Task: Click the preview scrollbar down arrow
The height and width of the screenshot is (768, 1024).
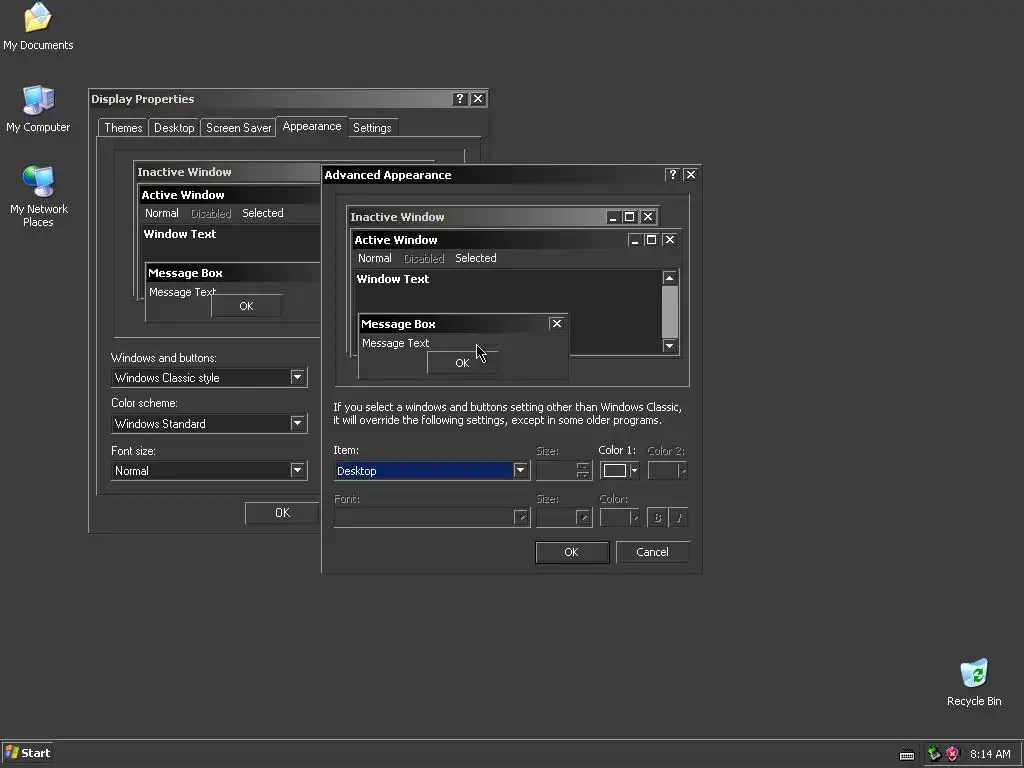Action: coord(669,345)
